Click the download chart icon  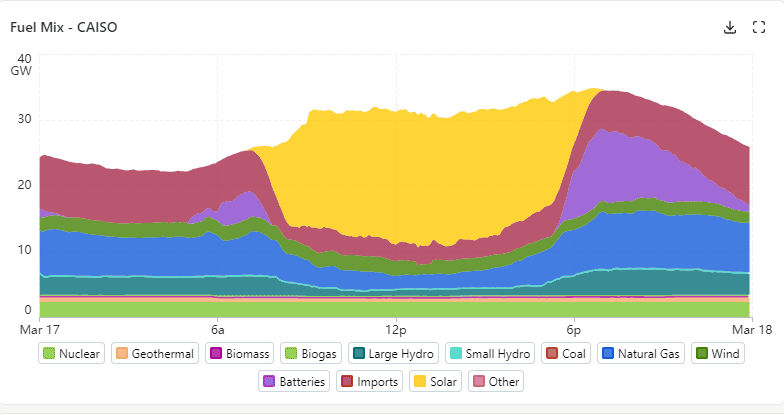pos(730,27)
